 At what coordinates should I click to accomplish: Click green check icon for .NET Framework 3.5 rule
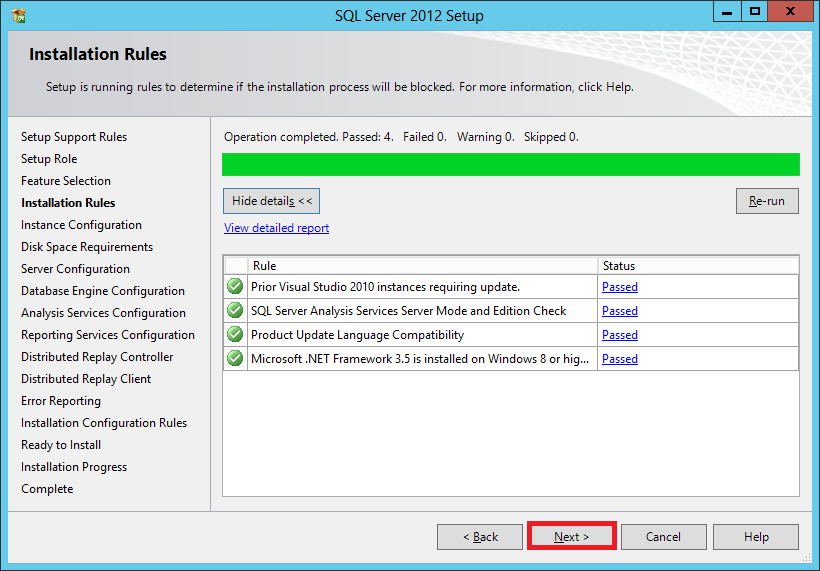pos(235,359)
